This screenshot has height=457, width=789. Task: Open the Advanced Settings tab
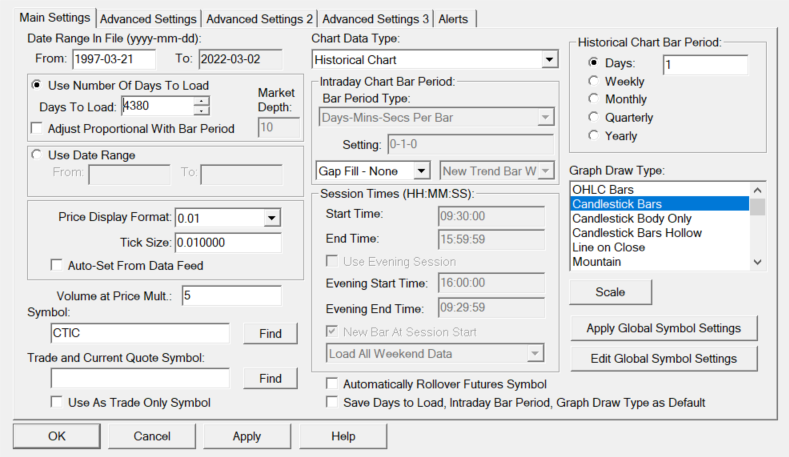tap(148, 19)
